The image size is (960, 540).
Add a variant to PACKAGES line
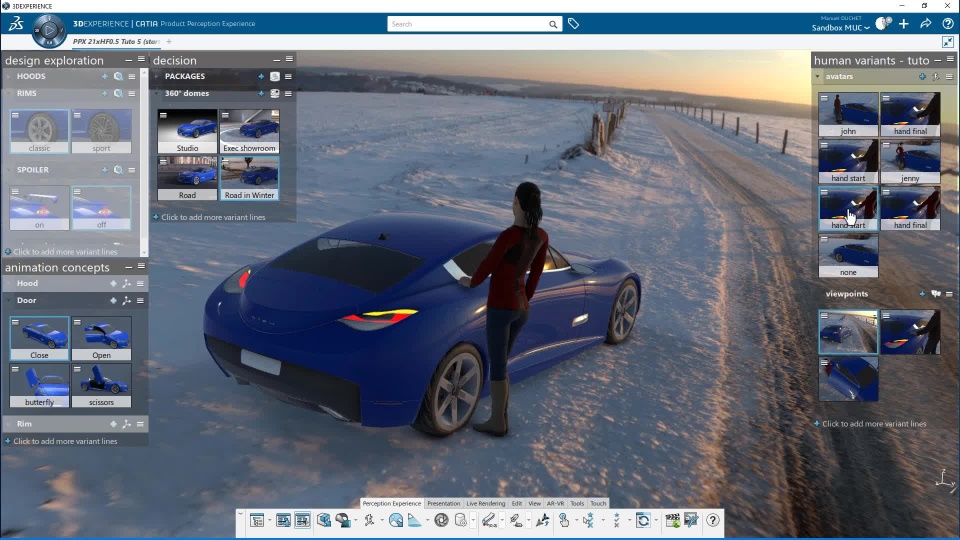pos(261,77)
